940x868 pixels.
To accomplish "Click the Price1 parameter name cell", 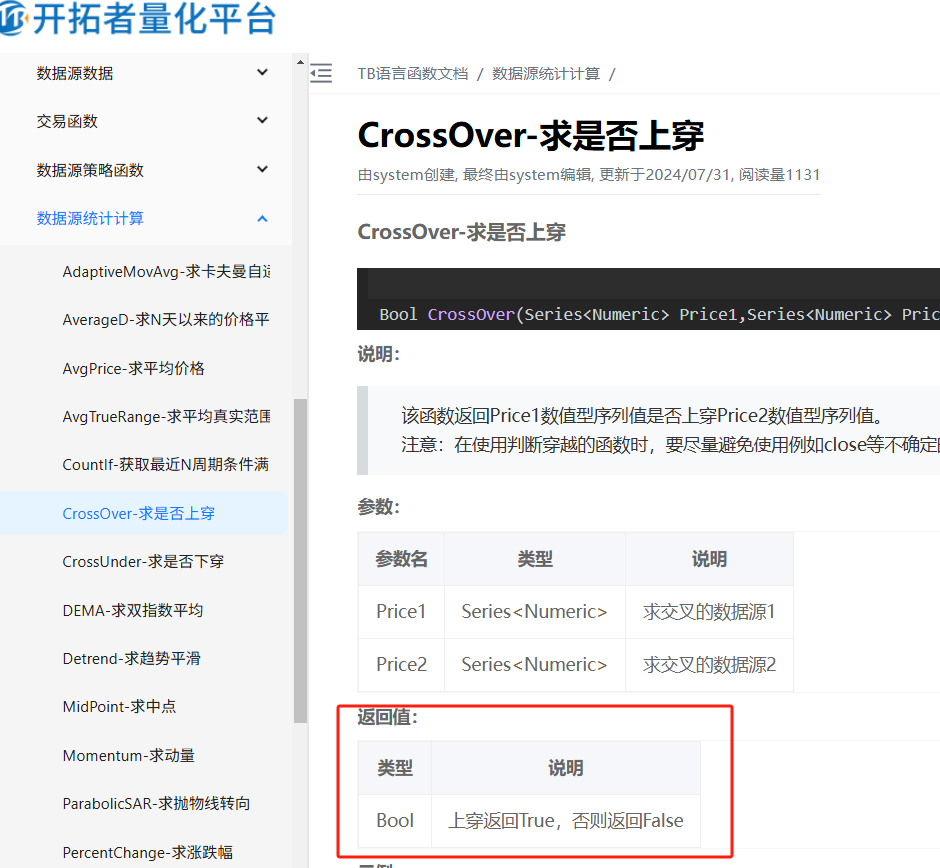I will pyautogui.click(x=401, y=611).
